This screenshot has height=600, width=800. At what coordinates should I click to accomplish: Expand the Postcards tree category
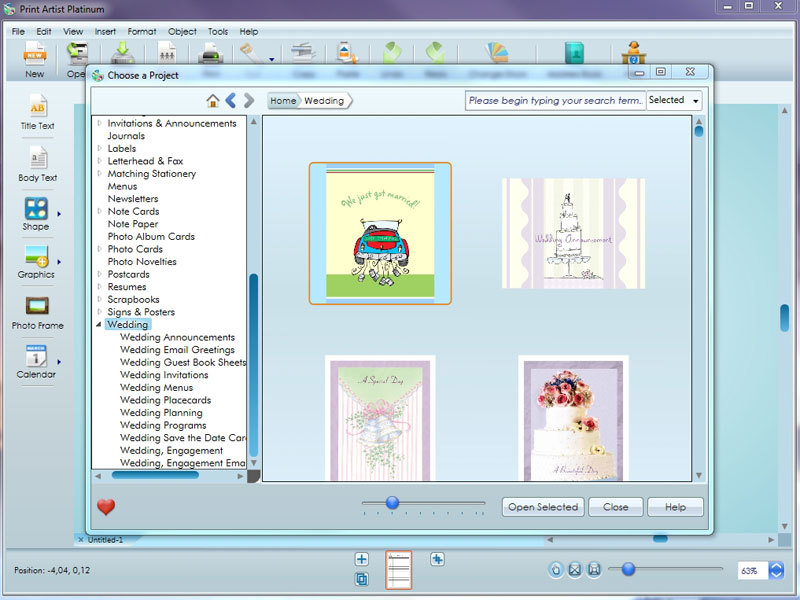99,274
